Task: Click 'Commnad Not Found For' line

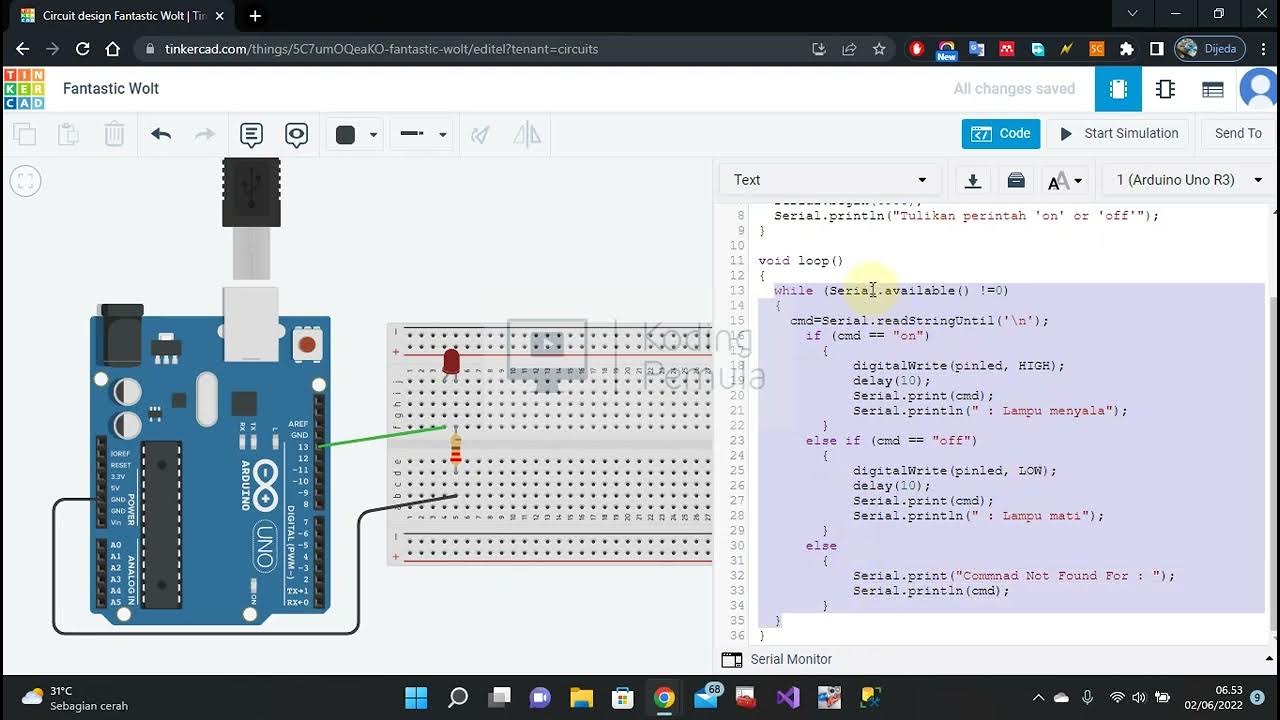Action: click(x=1014, y=575)
